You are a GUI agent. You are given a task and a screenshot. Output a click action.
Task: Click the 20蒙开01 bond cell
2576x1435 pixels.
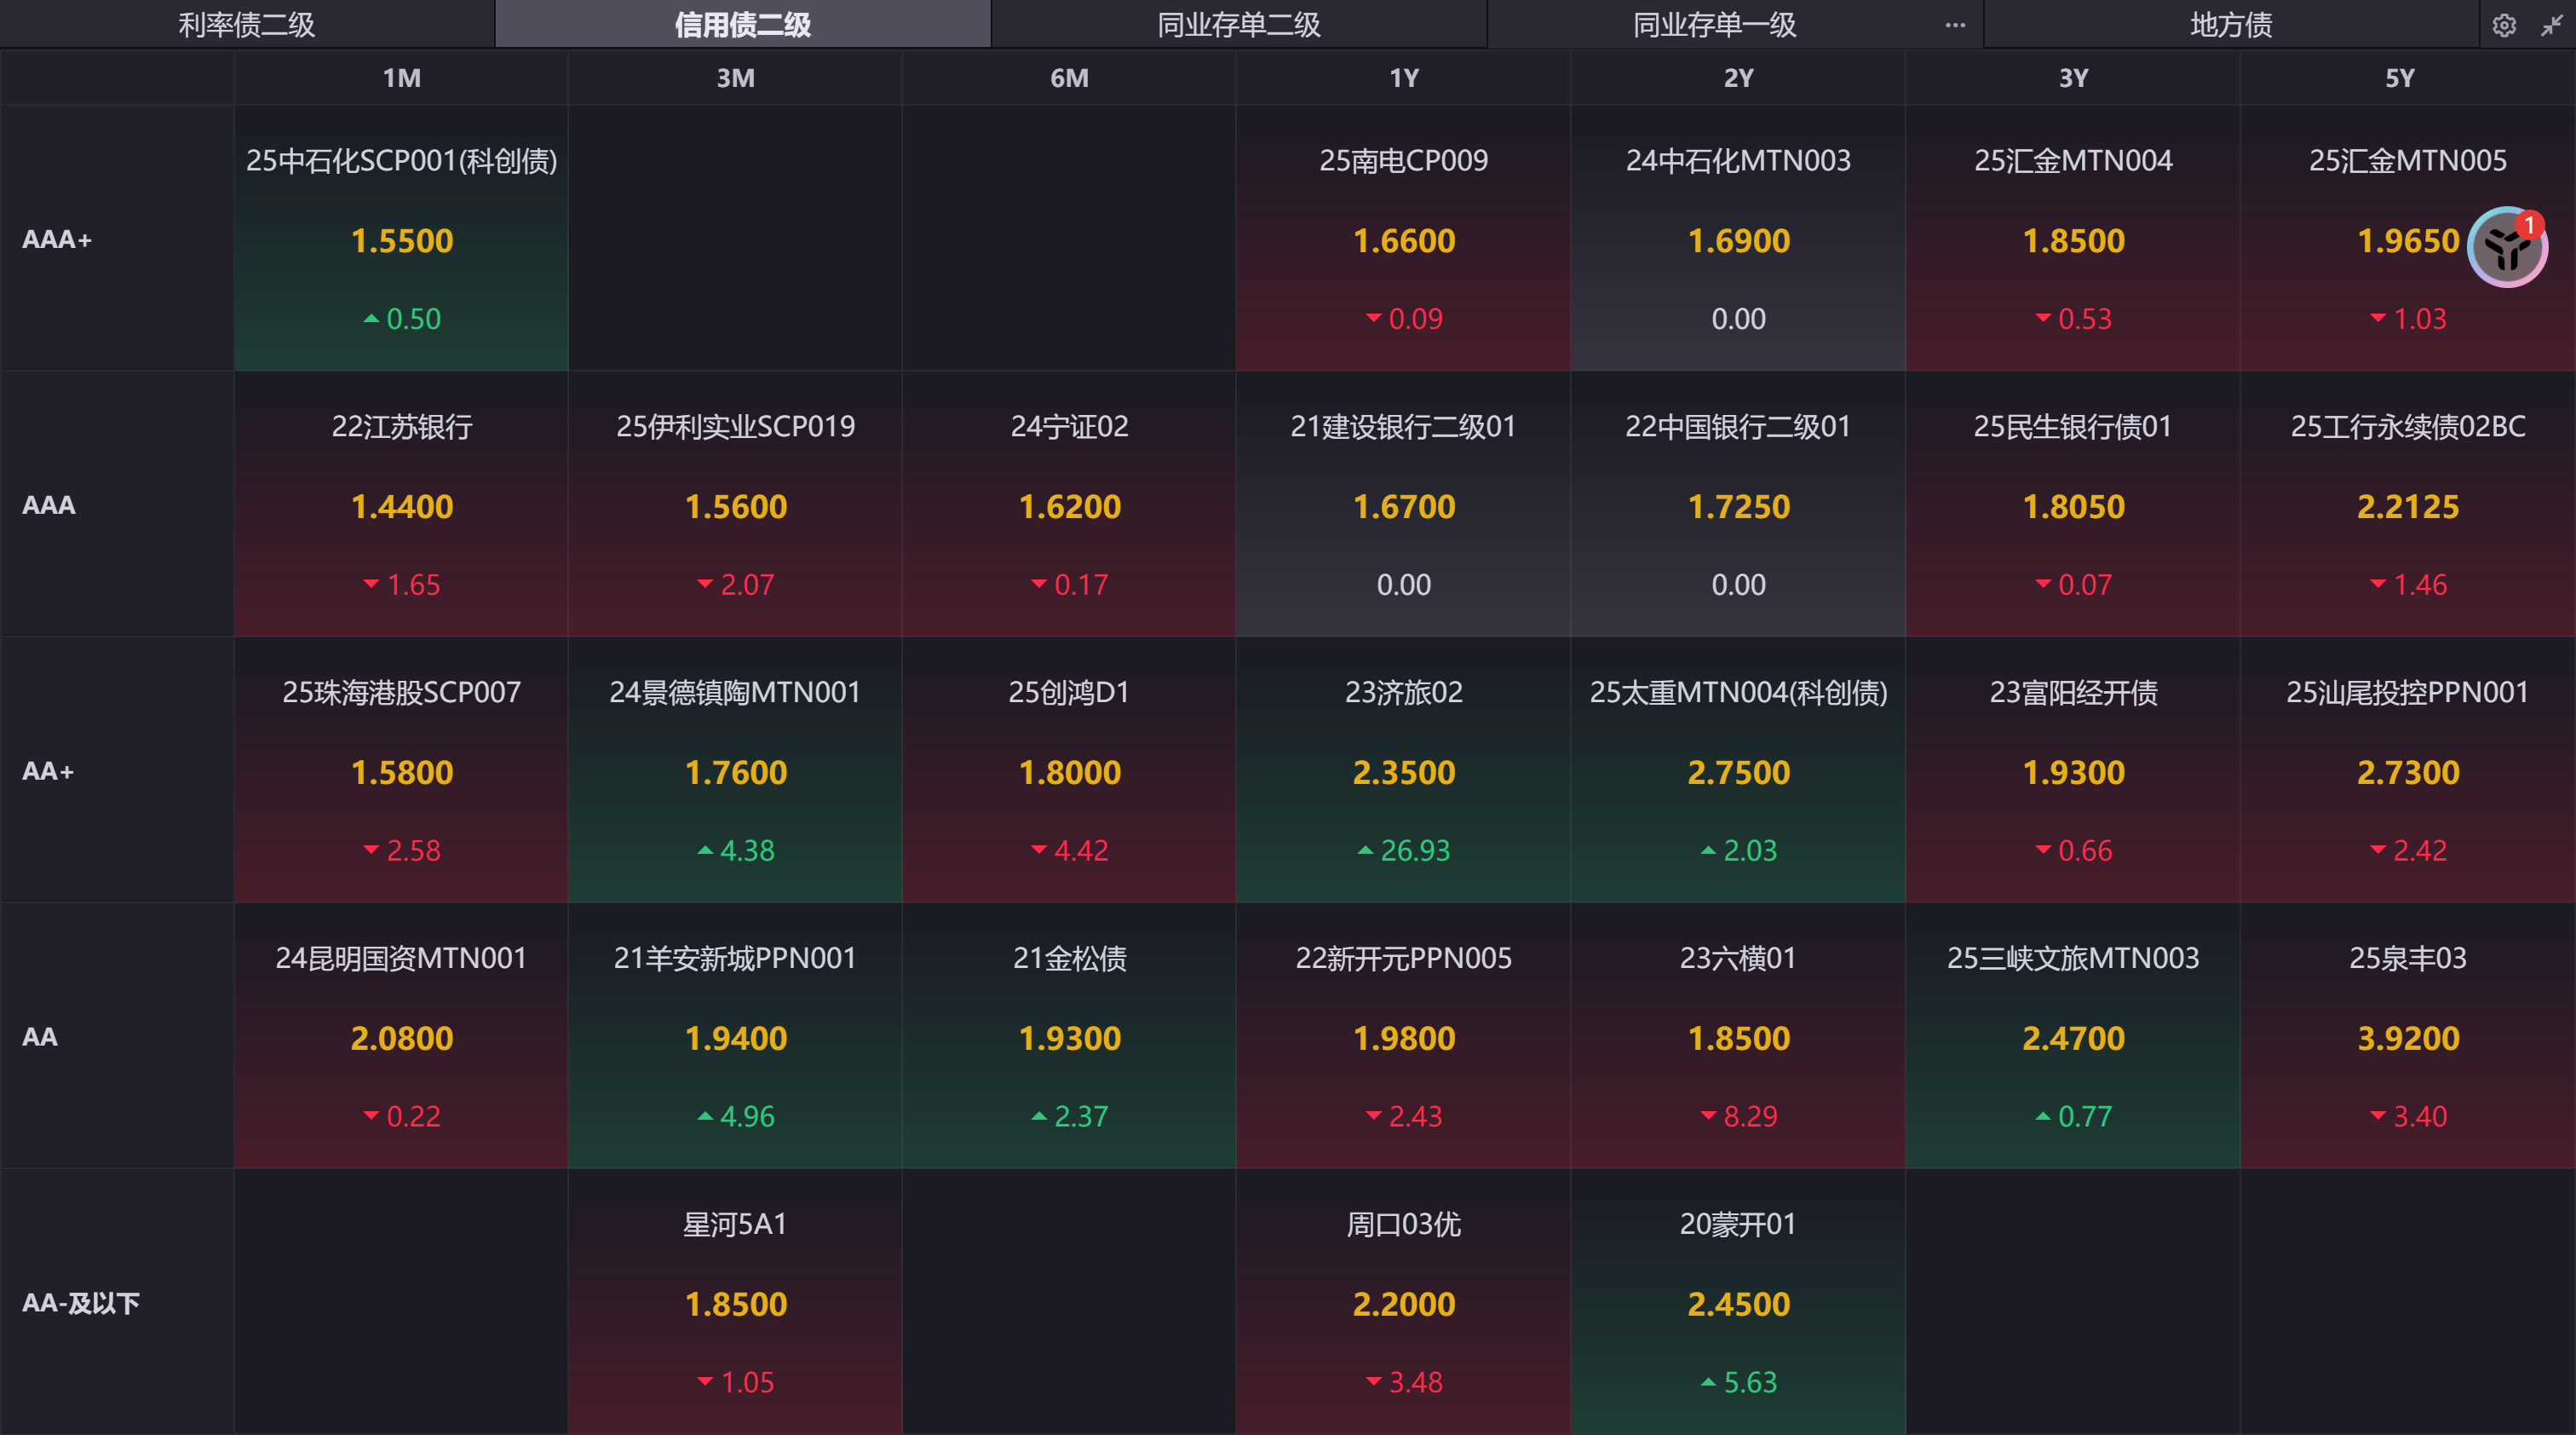tap(1738, 1302)
